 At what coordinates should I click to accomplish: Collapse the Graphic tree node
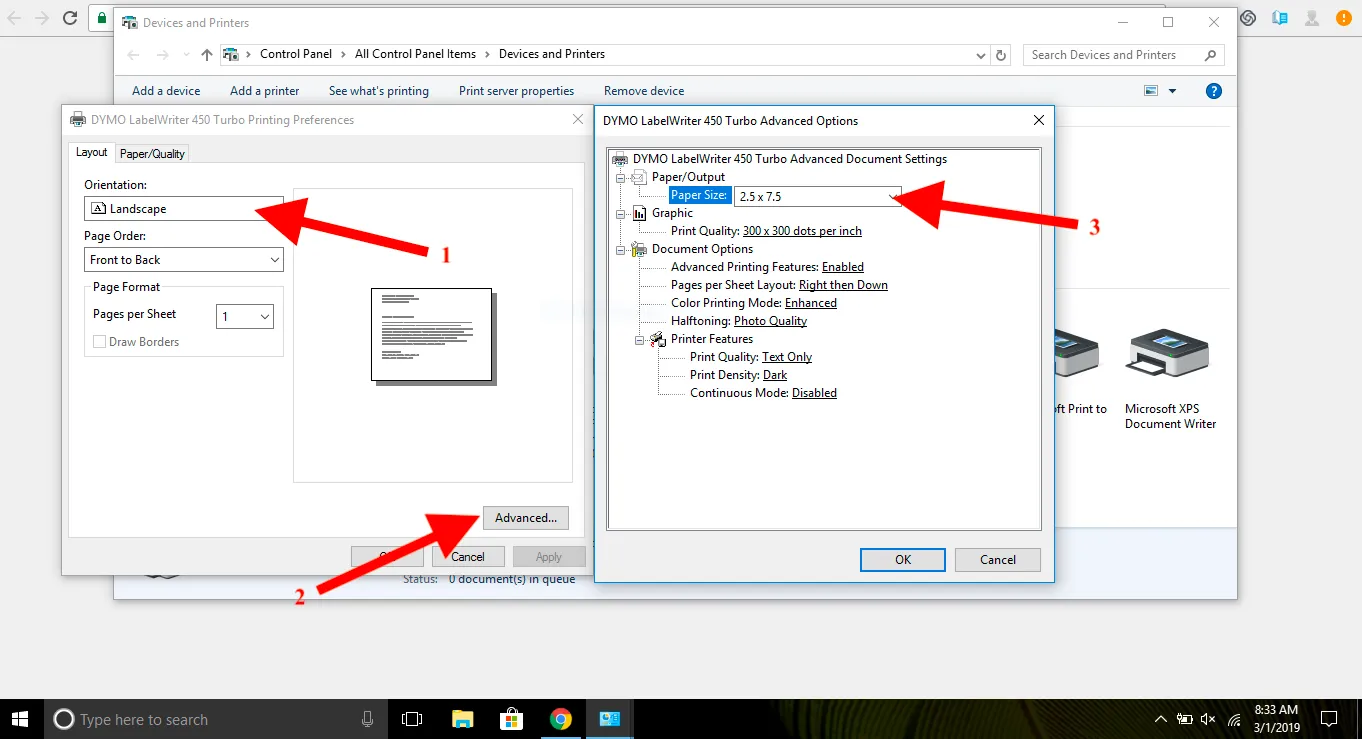[x=621, y=213]
